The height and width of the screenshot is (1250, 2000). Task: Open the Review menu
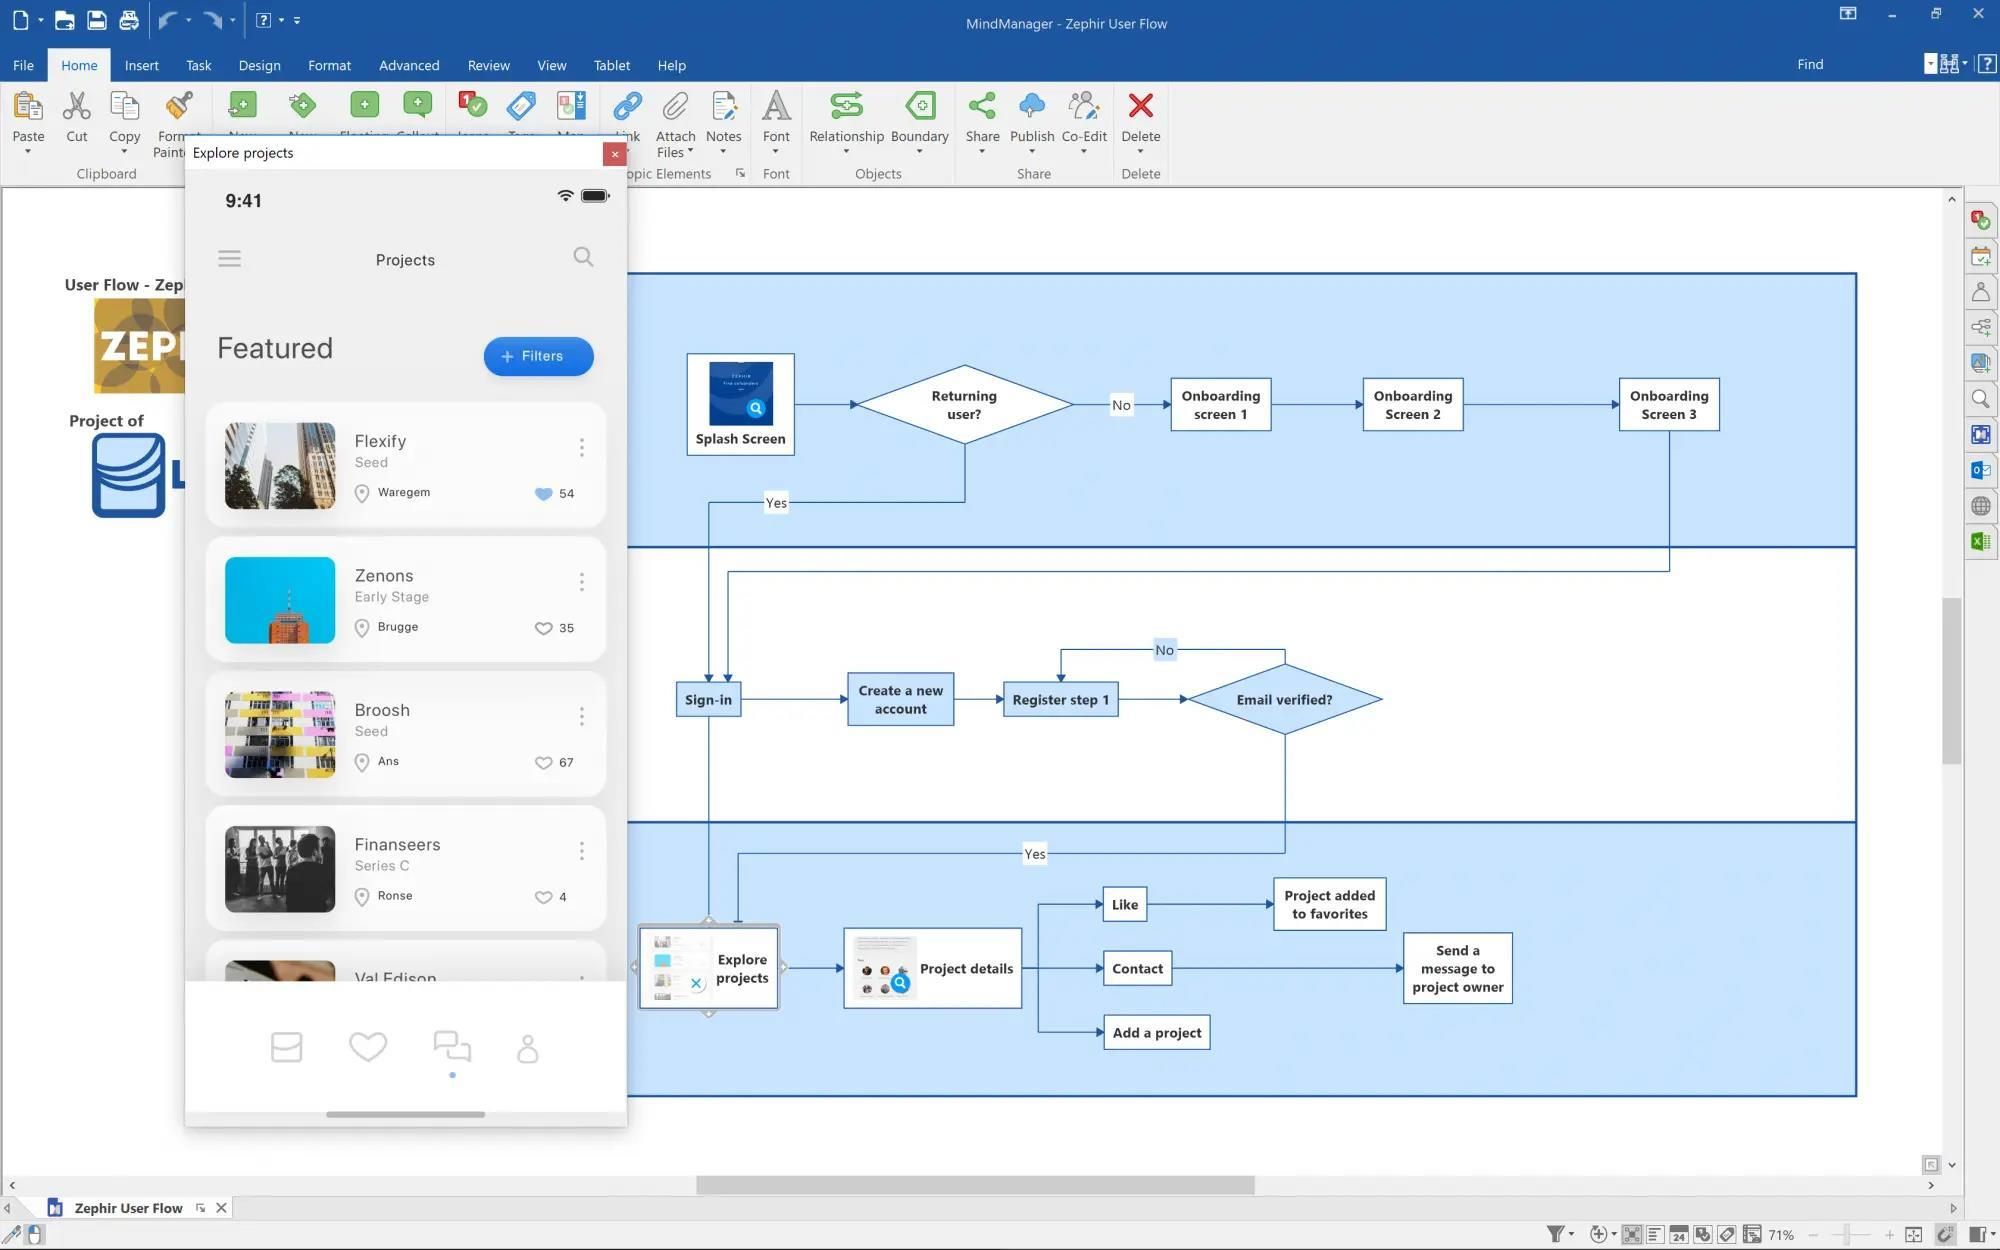488,65
